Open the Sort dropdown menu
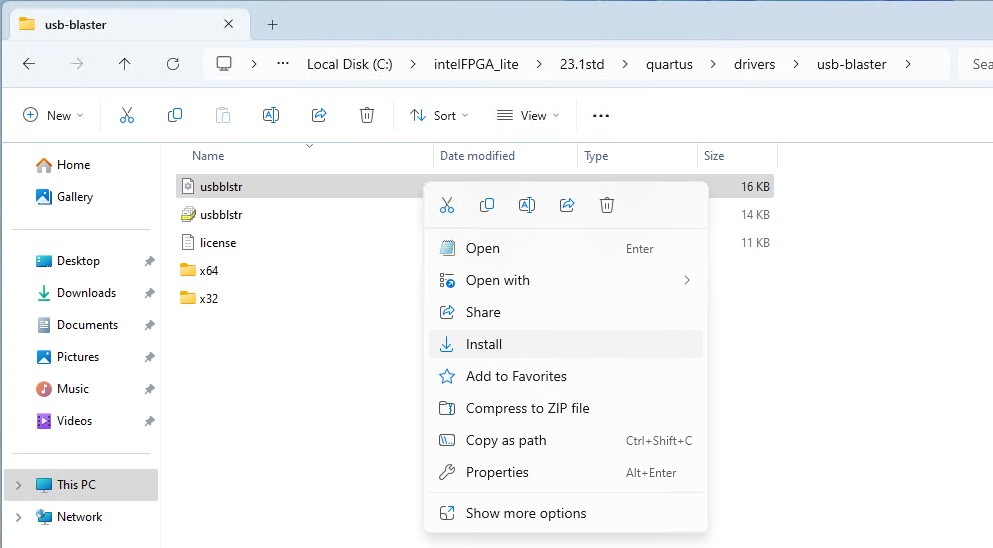The height and width of the screenshot is (548, 993). (439, 115)
